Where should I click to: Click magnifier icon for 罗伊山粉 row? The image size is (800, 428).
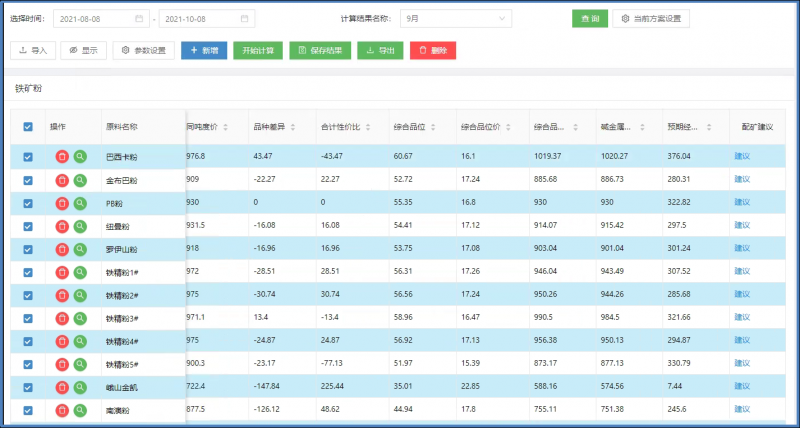[x=80, y=249]
